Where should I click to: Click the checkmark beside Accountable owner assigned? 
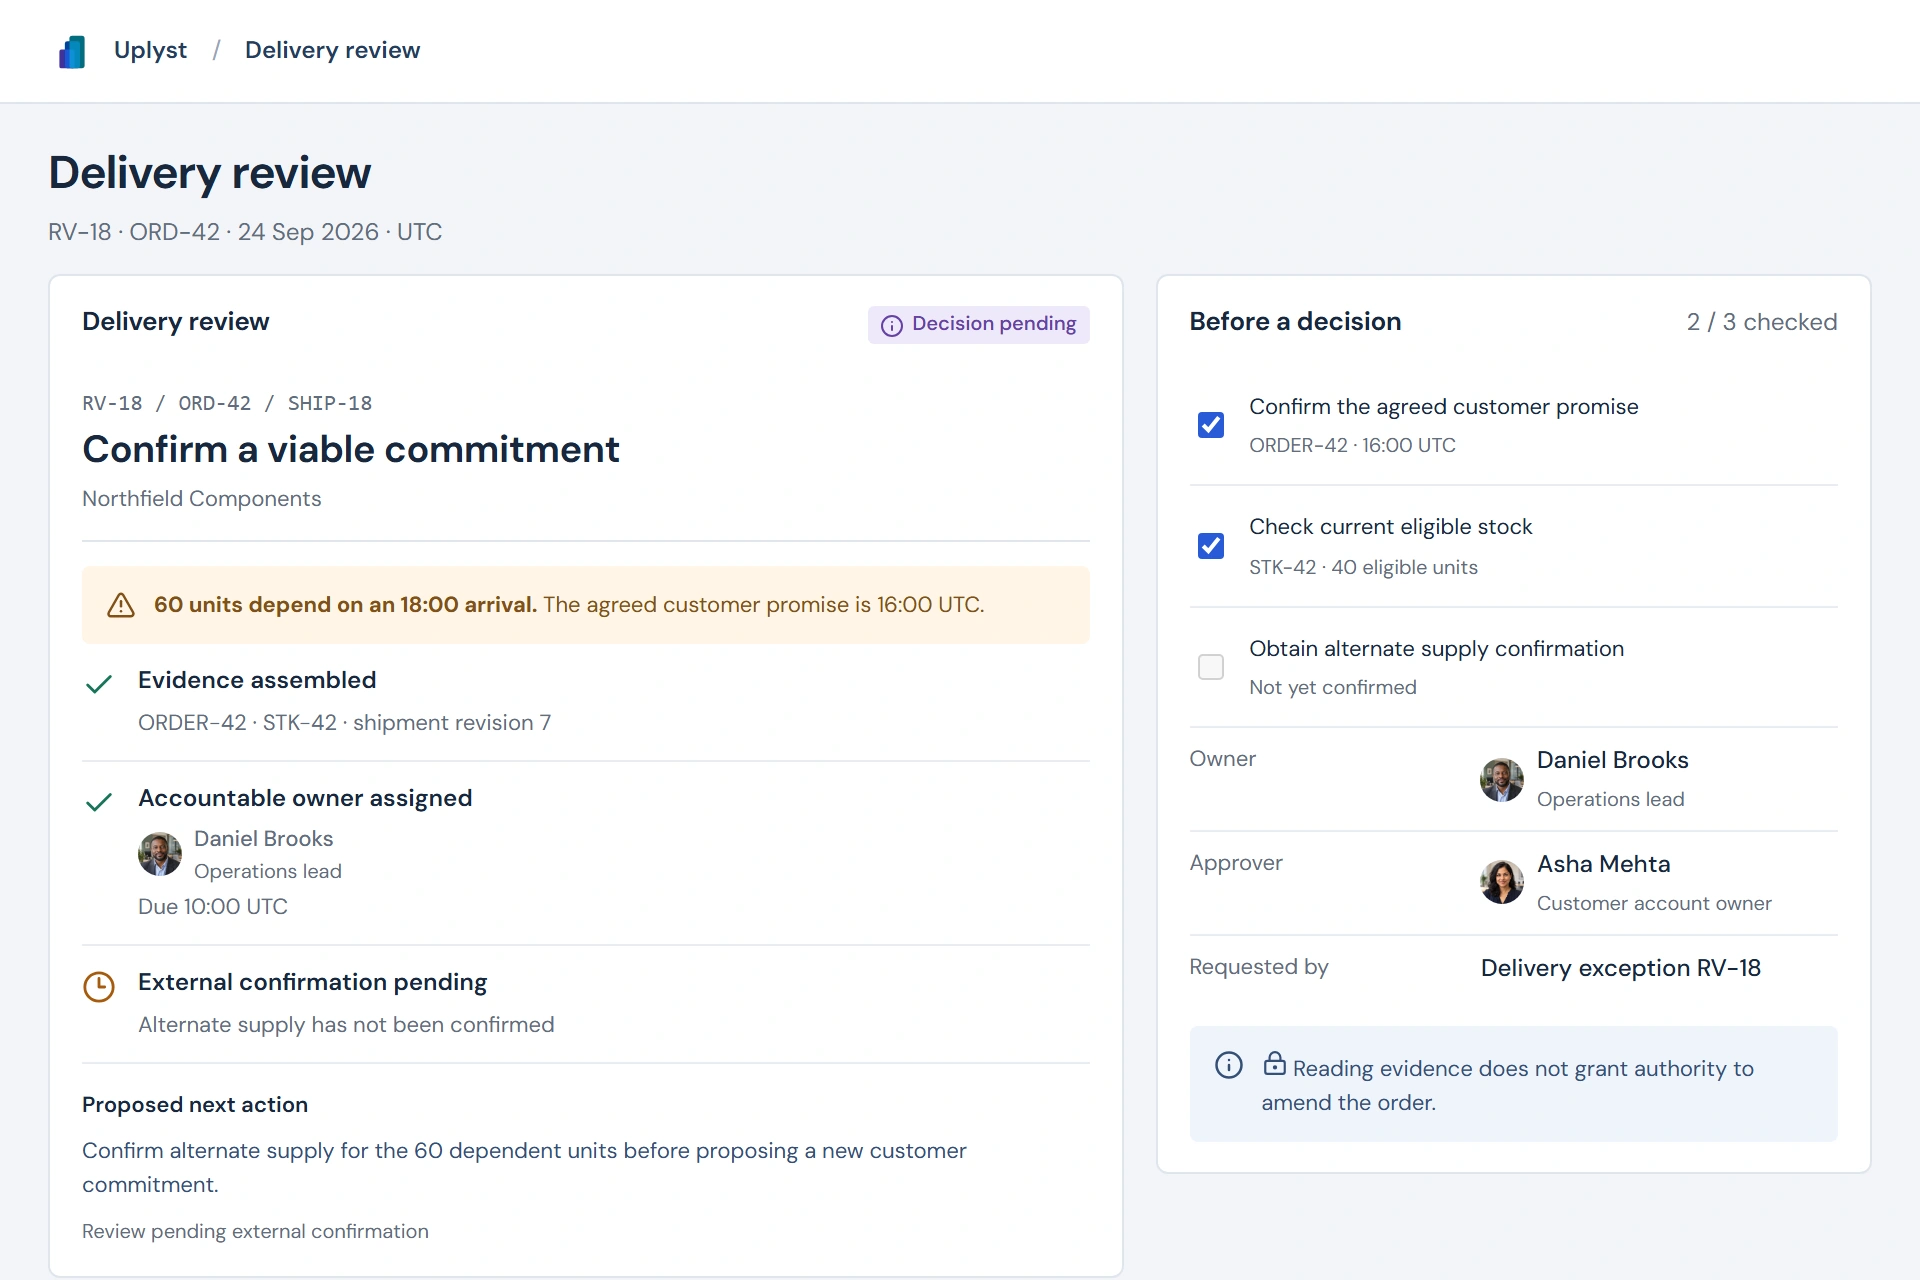99,802
